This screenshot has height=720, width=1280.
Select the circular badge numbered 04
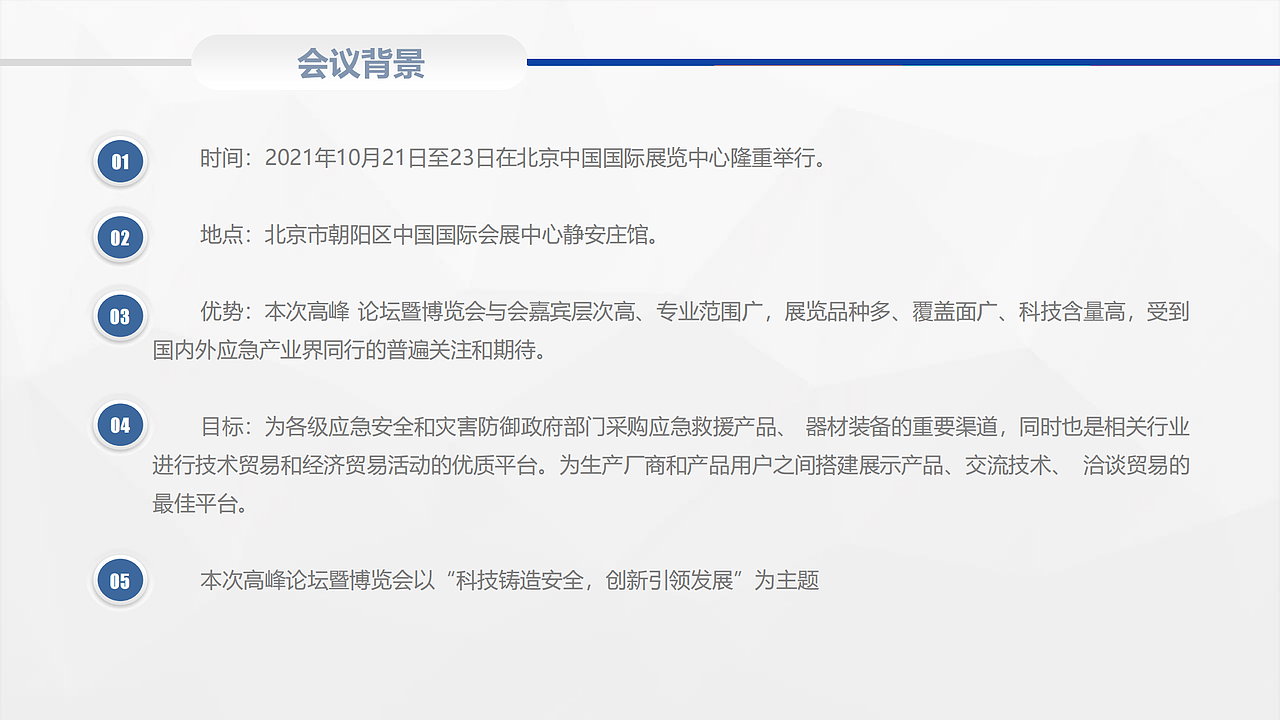pyautogui.click(x=120, y=424)
